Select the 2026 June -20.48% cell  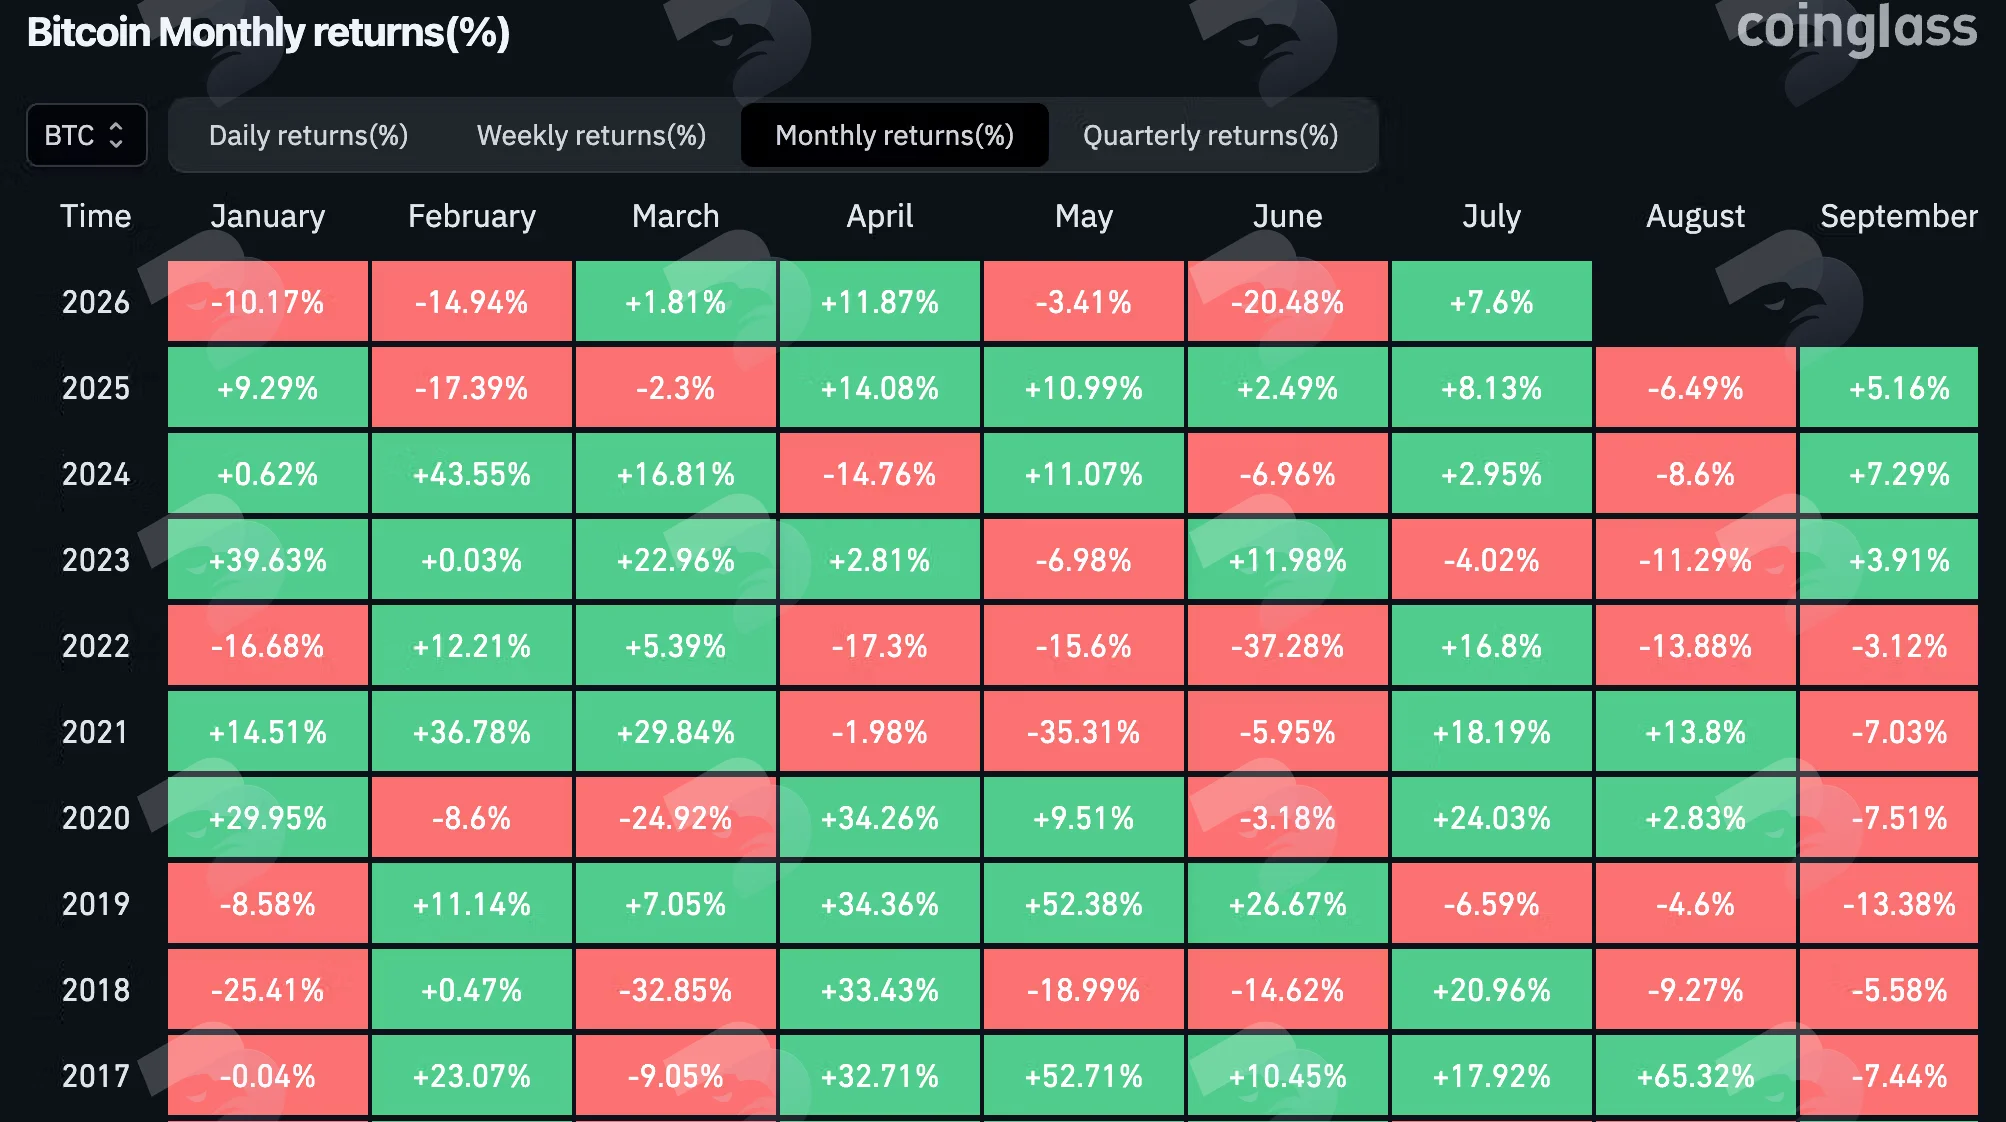point(1287,302)
